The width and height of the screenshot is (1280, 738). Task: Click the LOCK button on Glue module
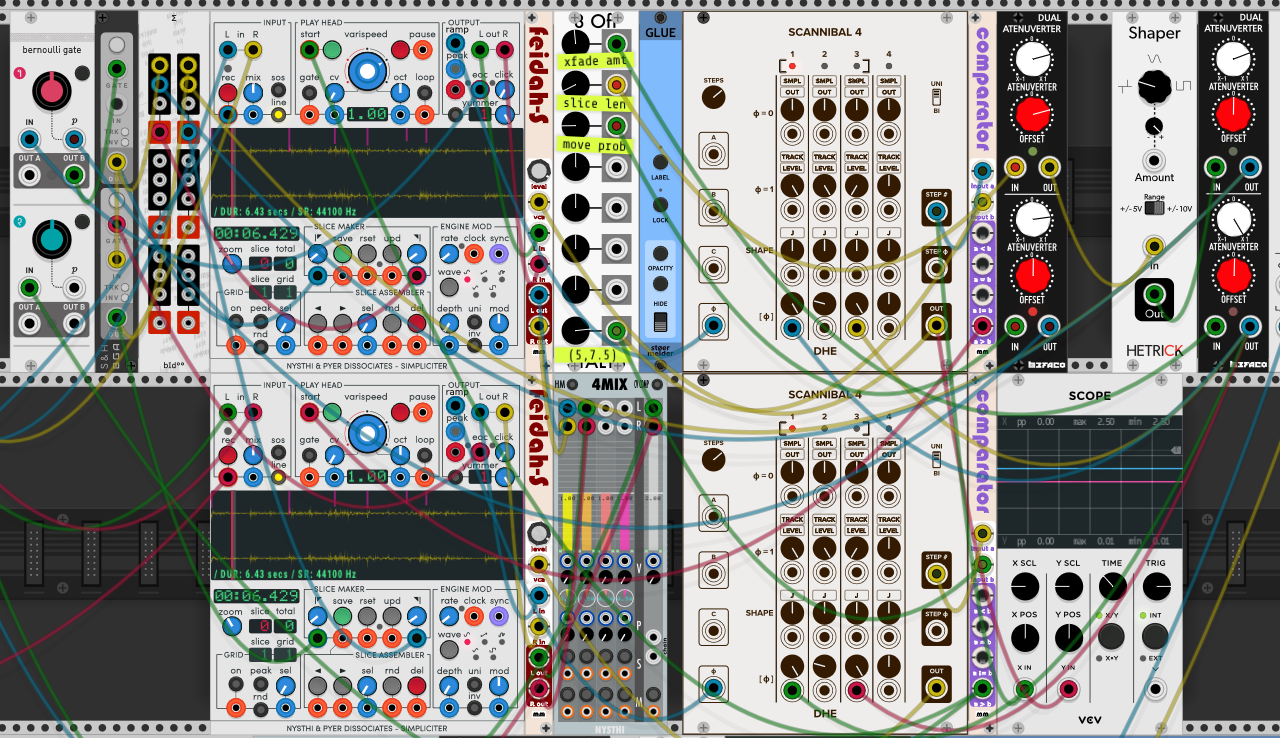point(660,204)
